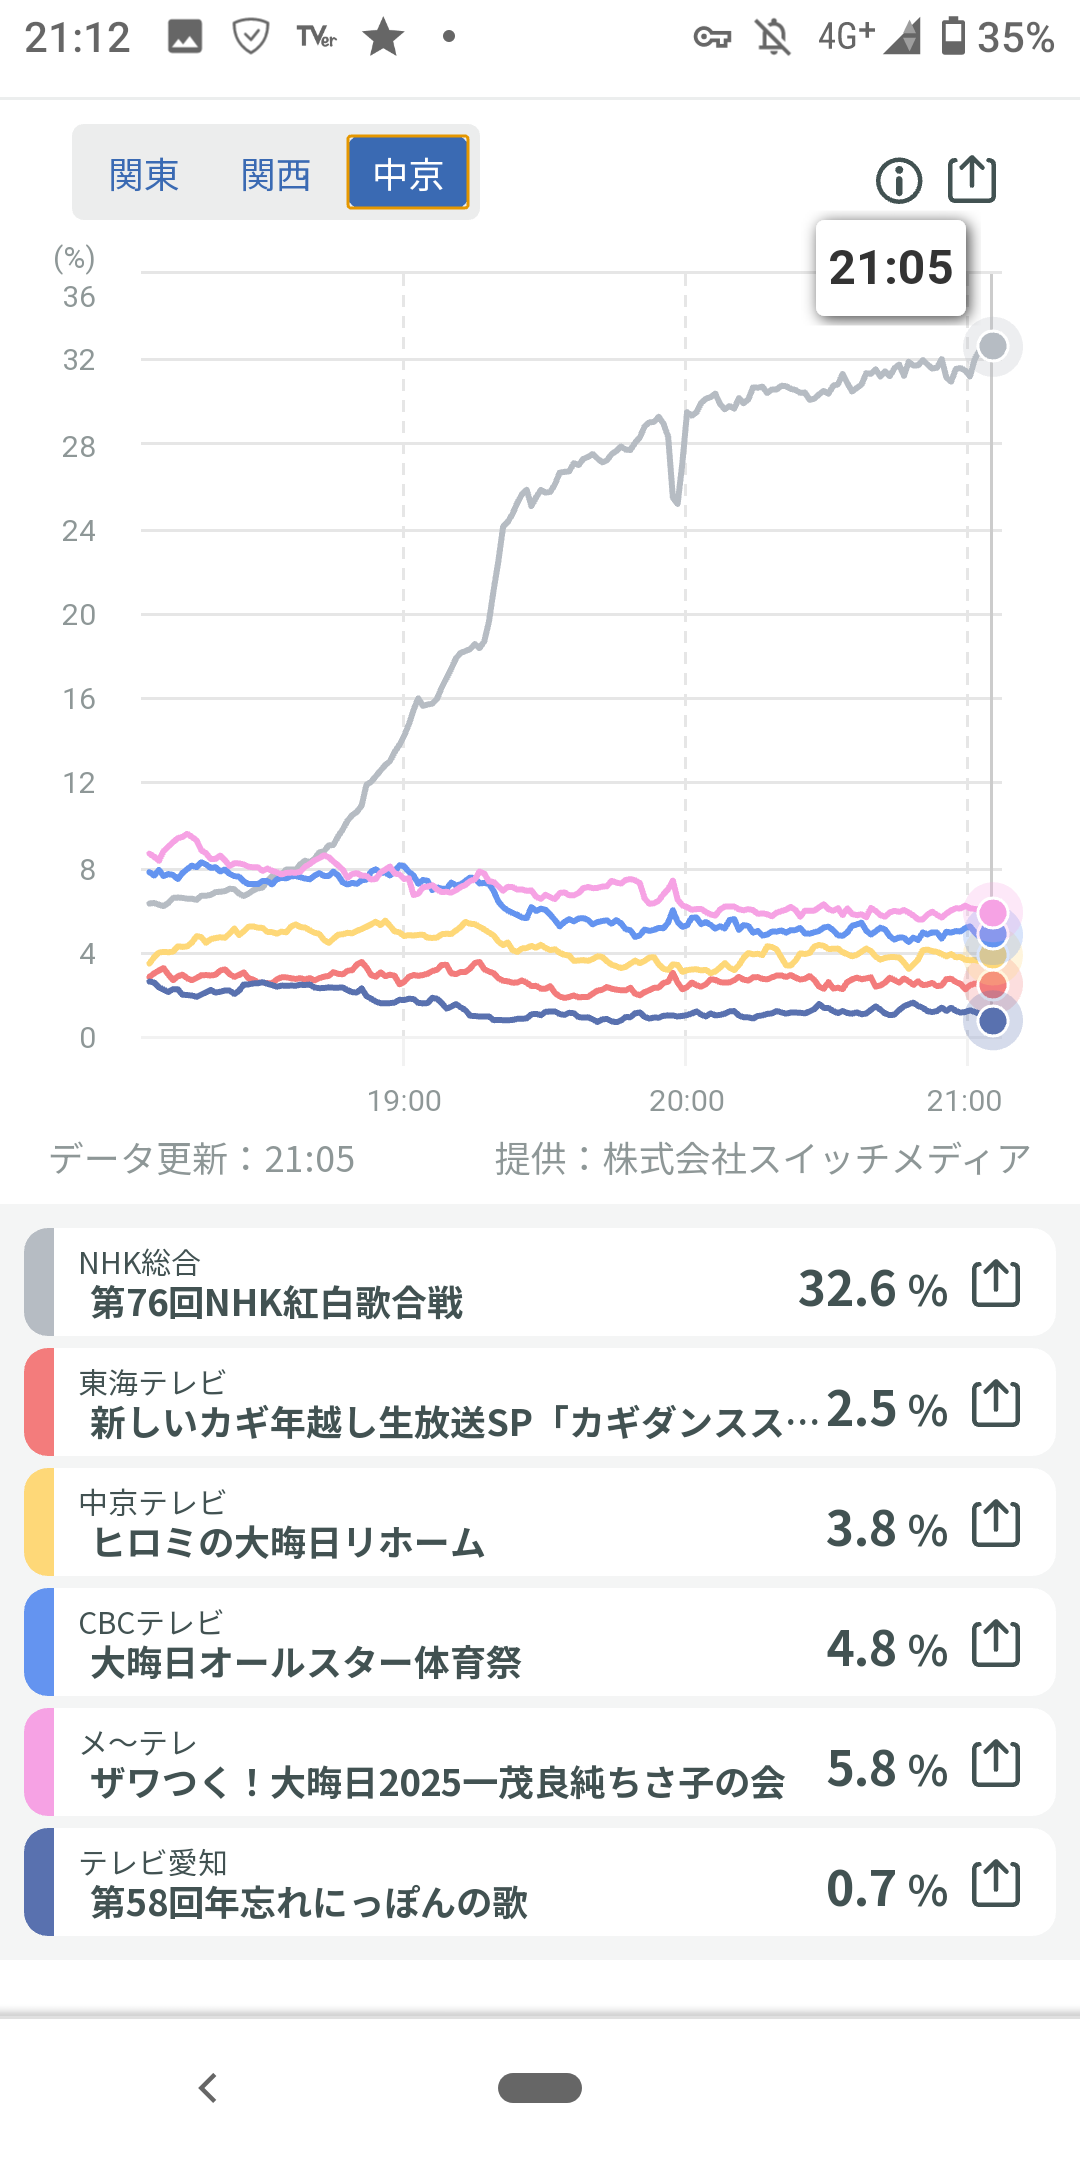Tap the gray NHK data point on chart

(992, 346)
